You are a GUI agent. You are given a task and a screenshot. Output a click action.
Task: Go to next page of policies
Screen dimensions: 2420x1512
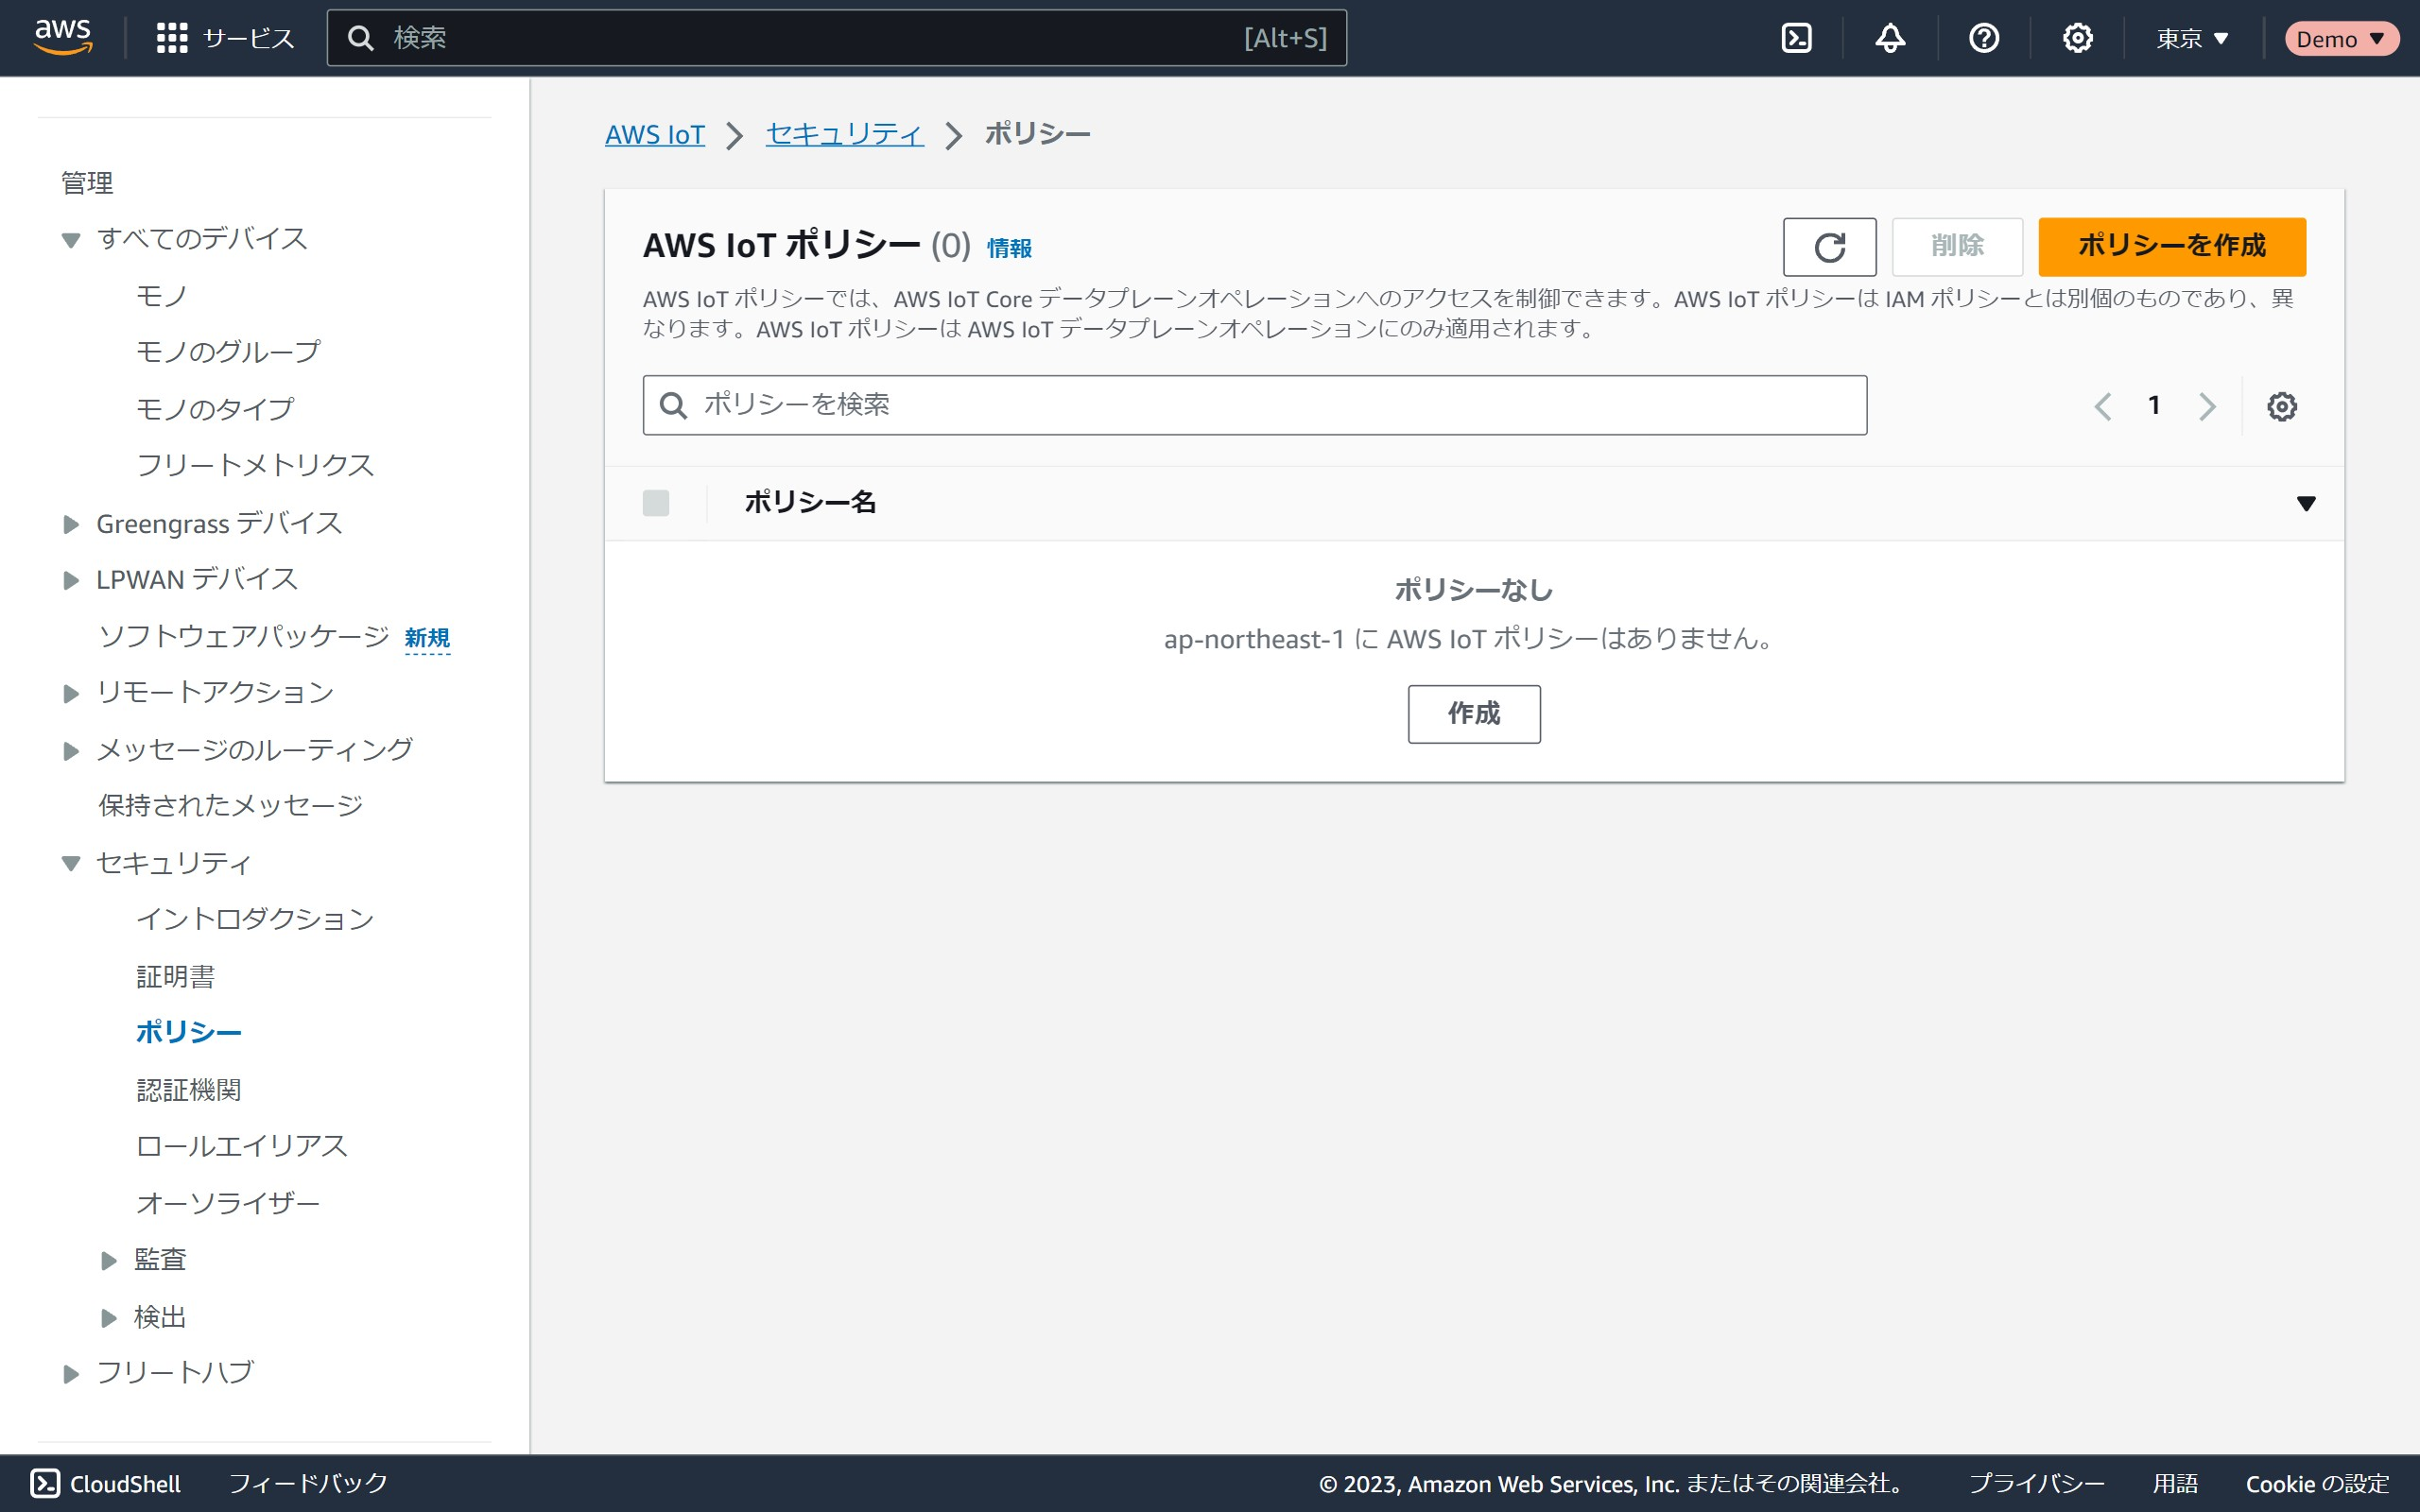coord(2207,406)
